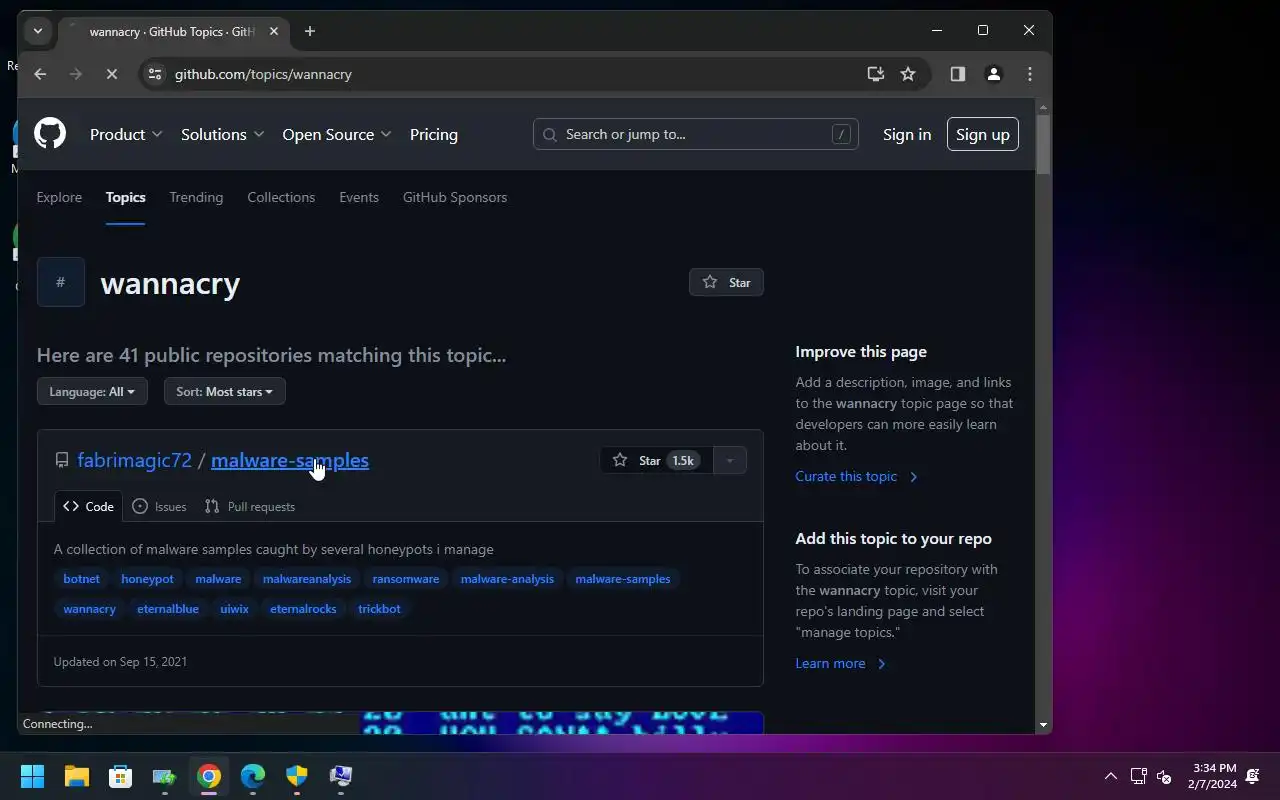
Task: Switch to the Trending tab
Action: tap(196, 197)
